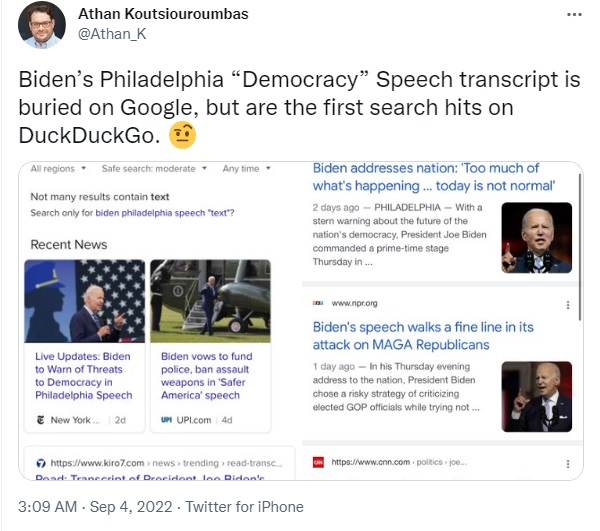Click Athan Koutsiouroumbas profile avatar
The width and height of the screenshot is (600, 531).
[x=42, y=25]
